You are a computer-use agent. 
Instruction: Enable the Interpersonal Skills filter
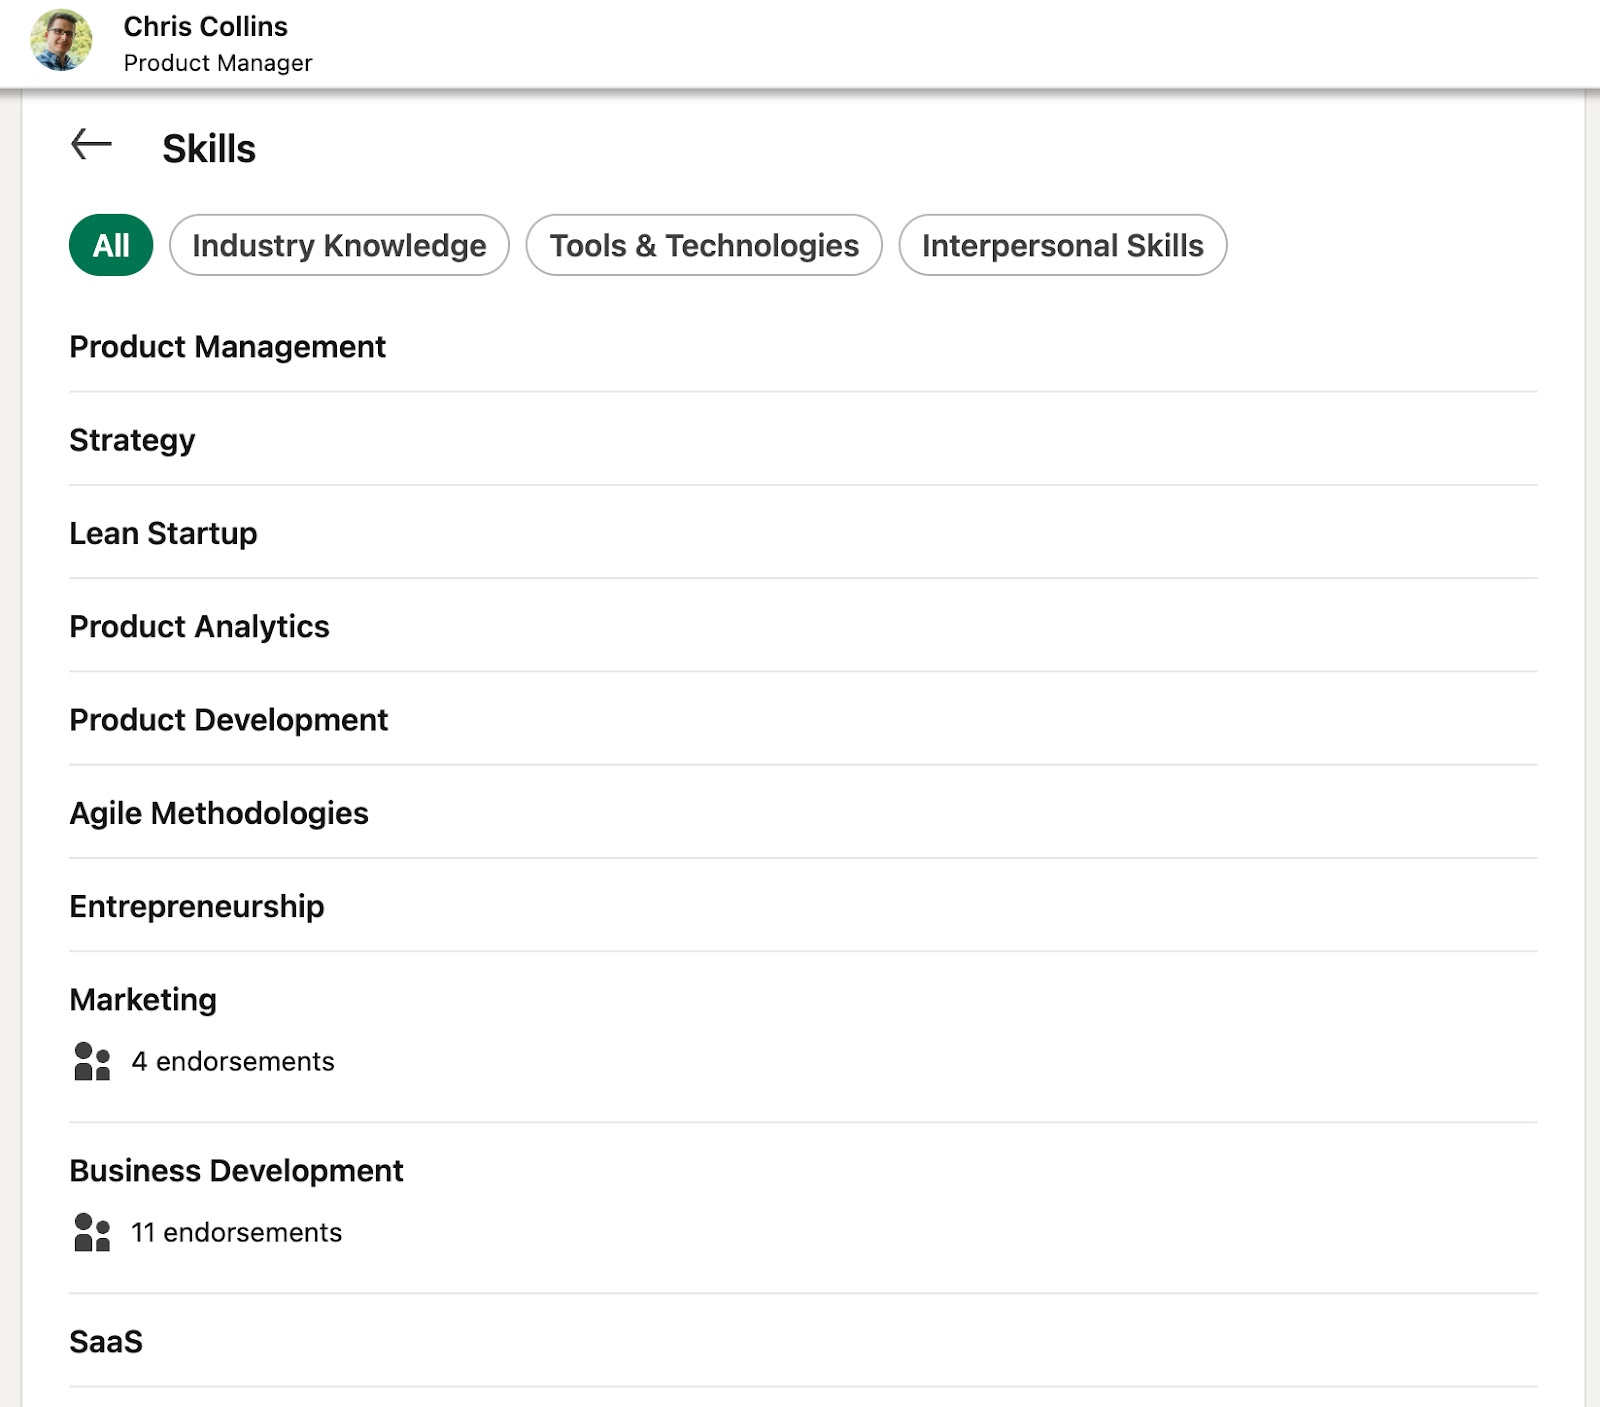[x=1063, y=245]
